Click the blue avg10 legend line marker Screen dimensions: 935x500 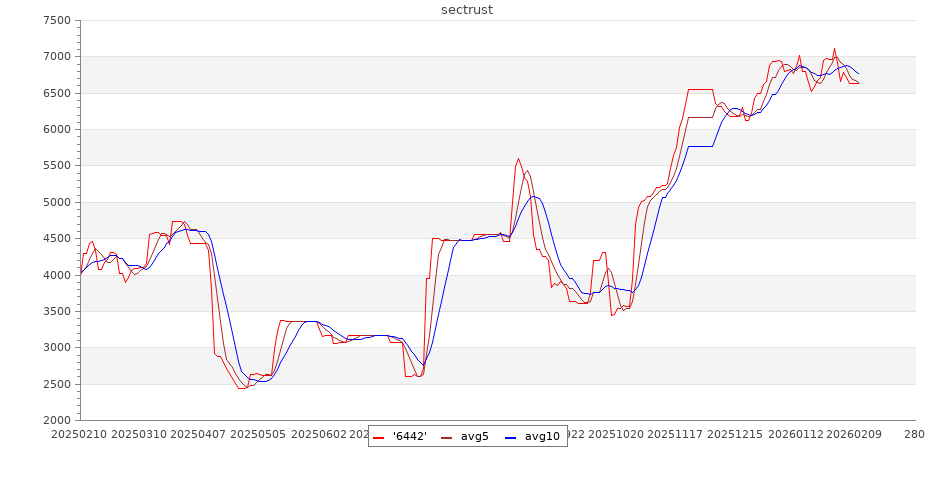point(513,436)
